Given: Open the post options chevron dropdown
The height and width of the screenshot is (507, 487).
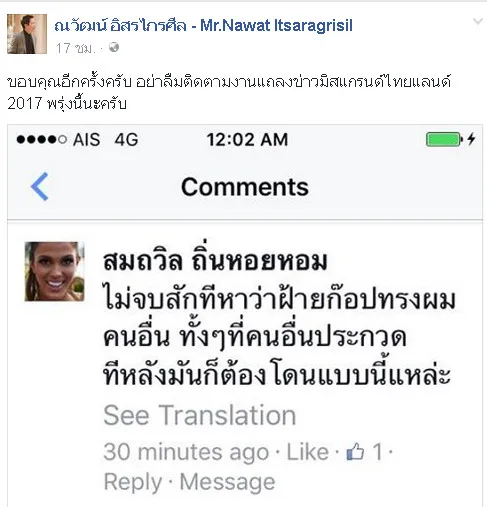Looking at the screenshot, I should [478, 22].
